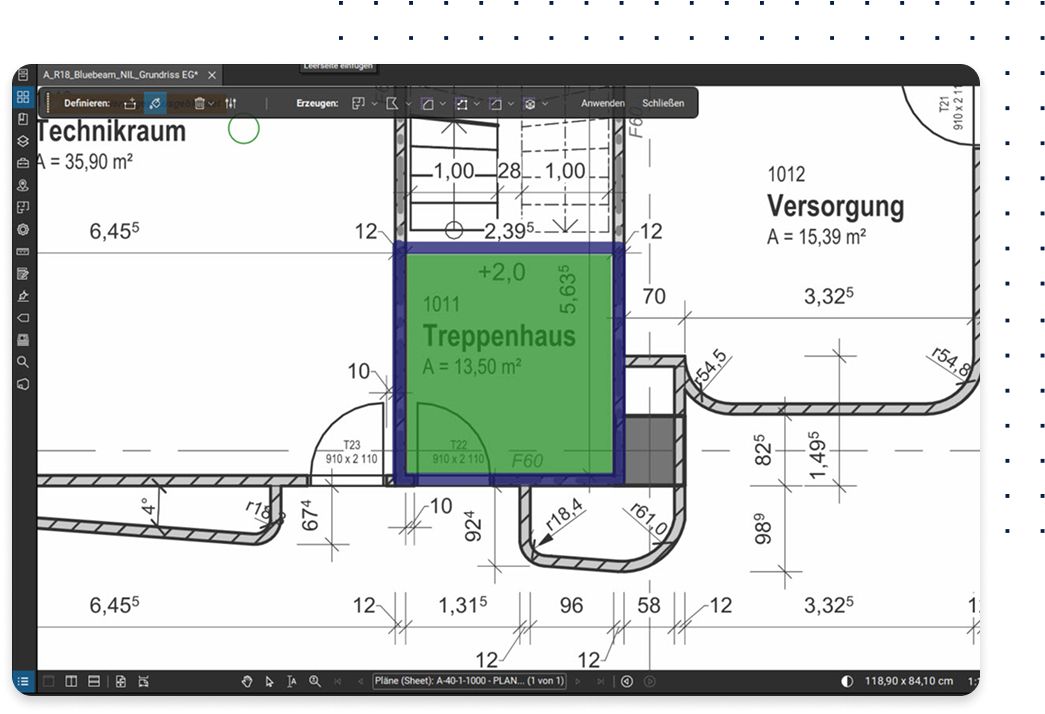Screen dimensions: 1045x714
Task: Click the Technikraum room label
Action: 112,131
